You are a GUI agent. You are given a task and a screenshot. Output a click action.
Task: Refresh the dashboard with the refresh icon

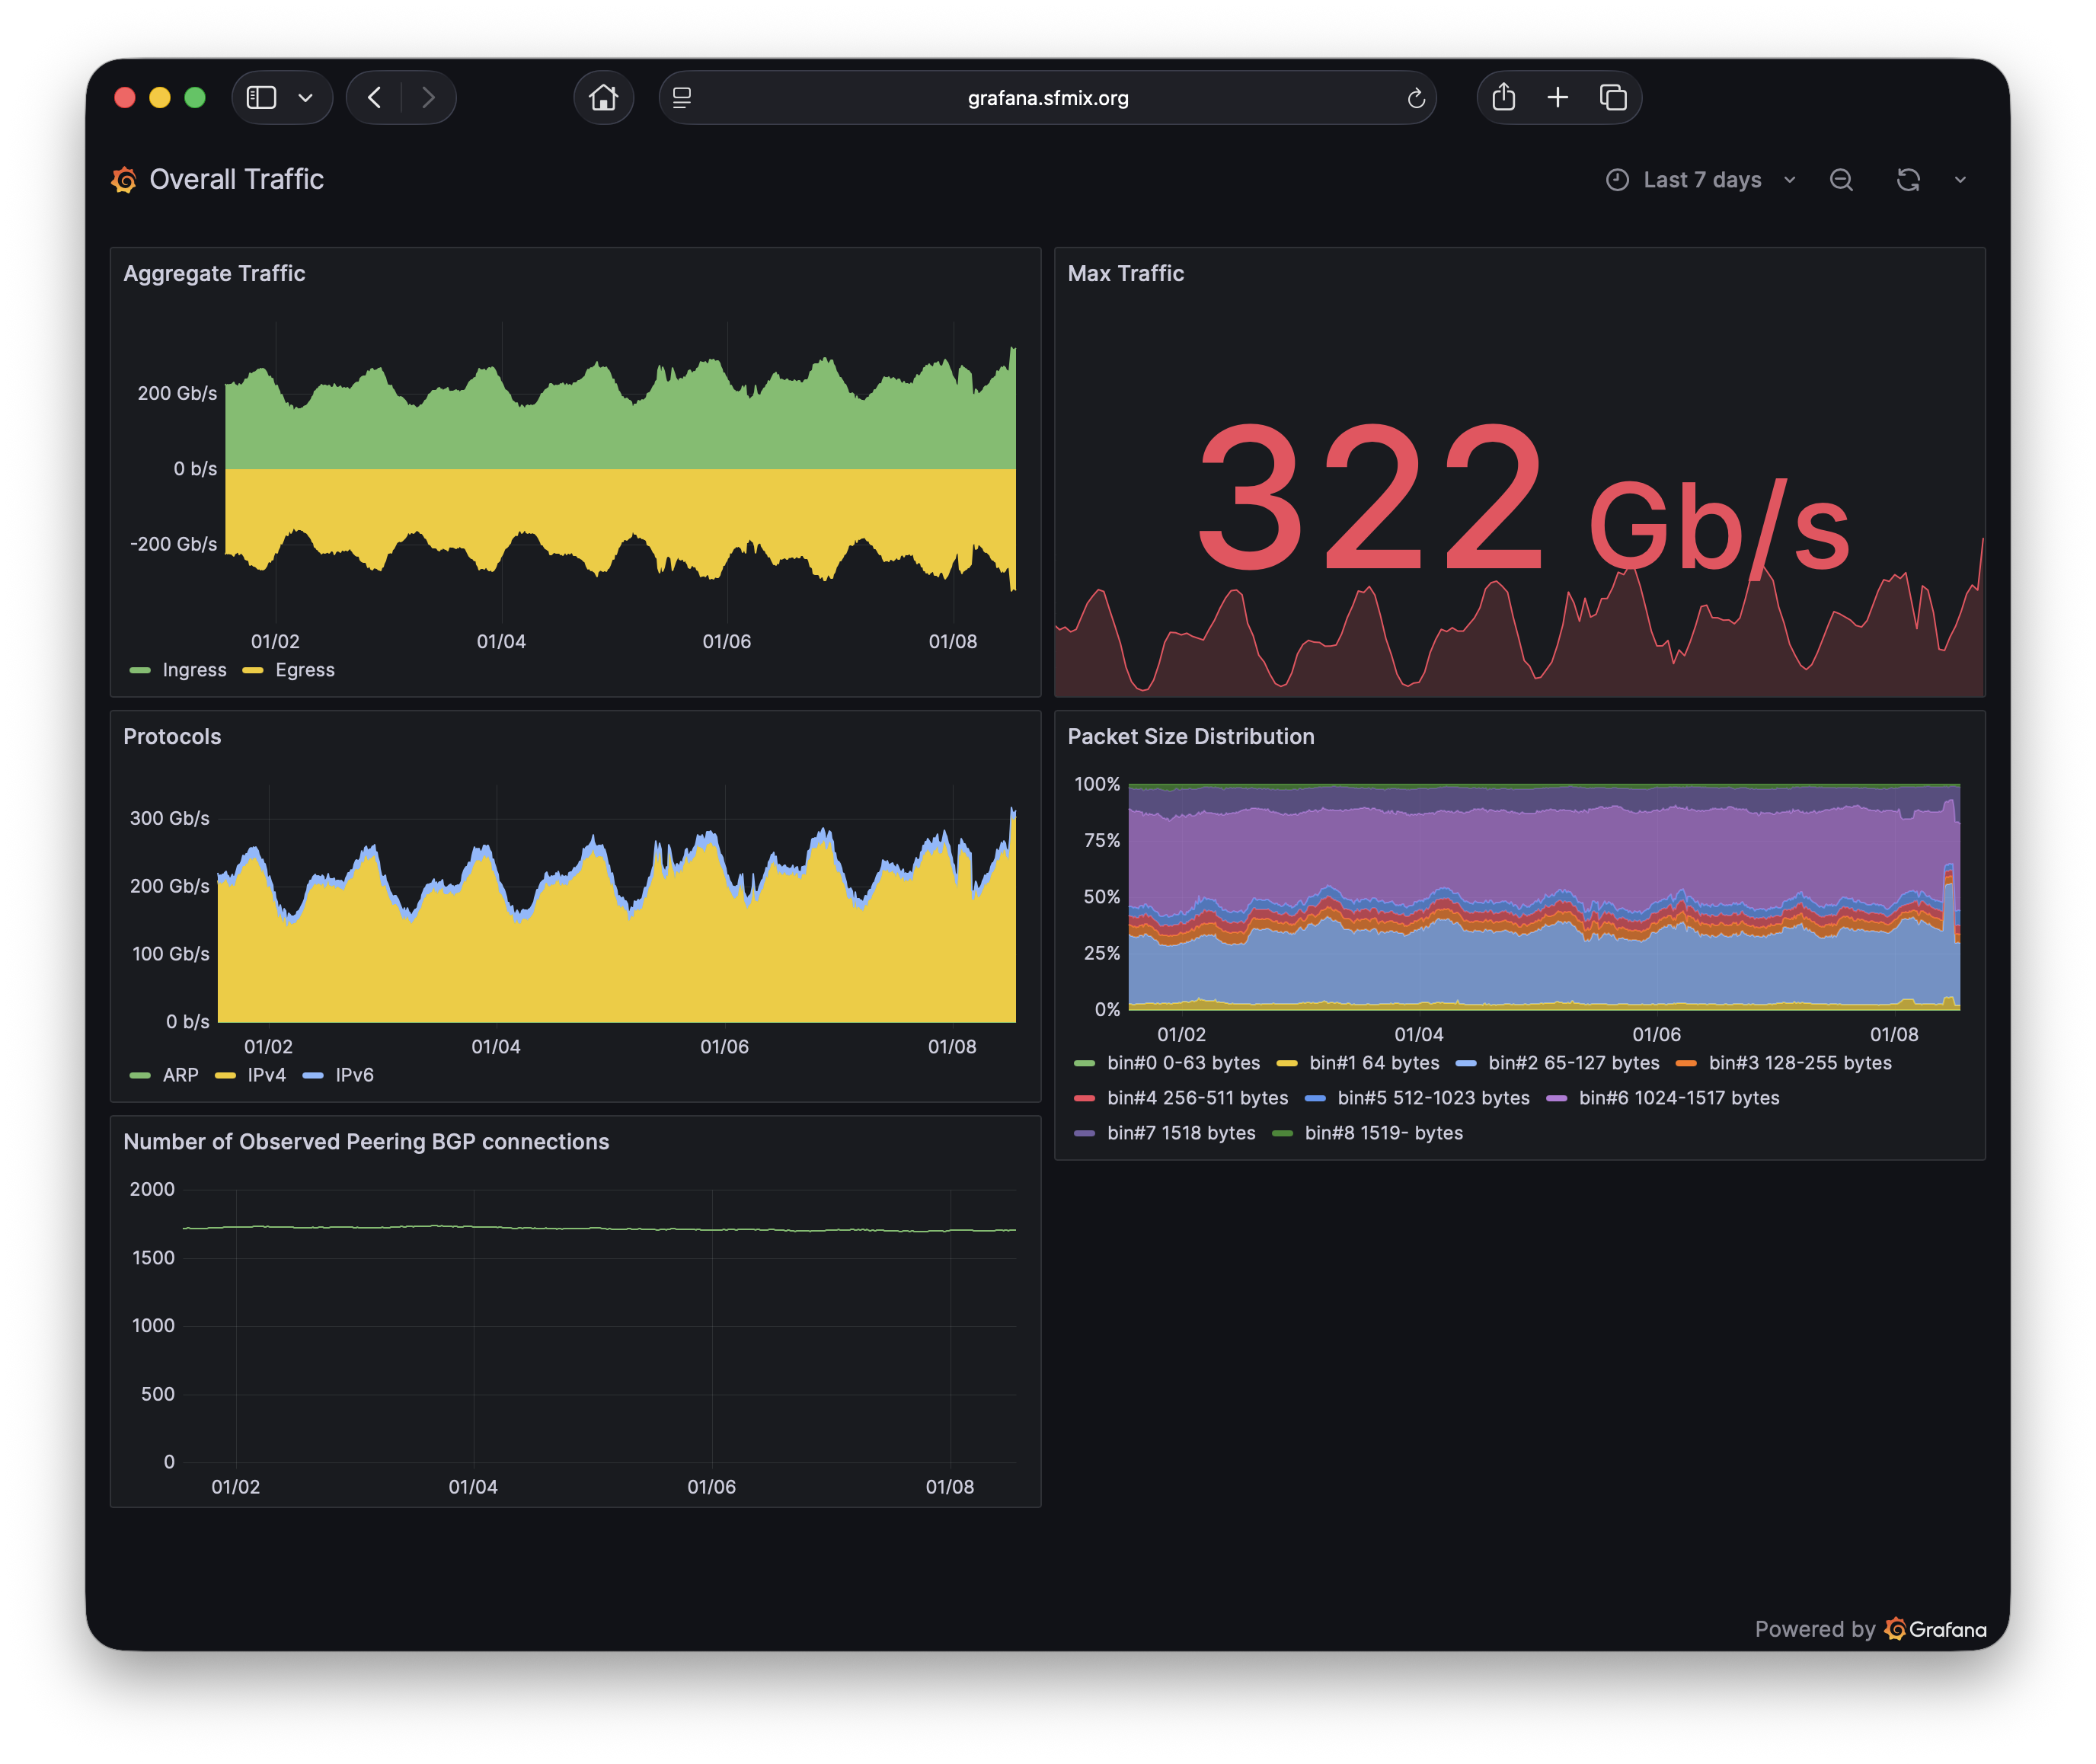pos(1908,180)
